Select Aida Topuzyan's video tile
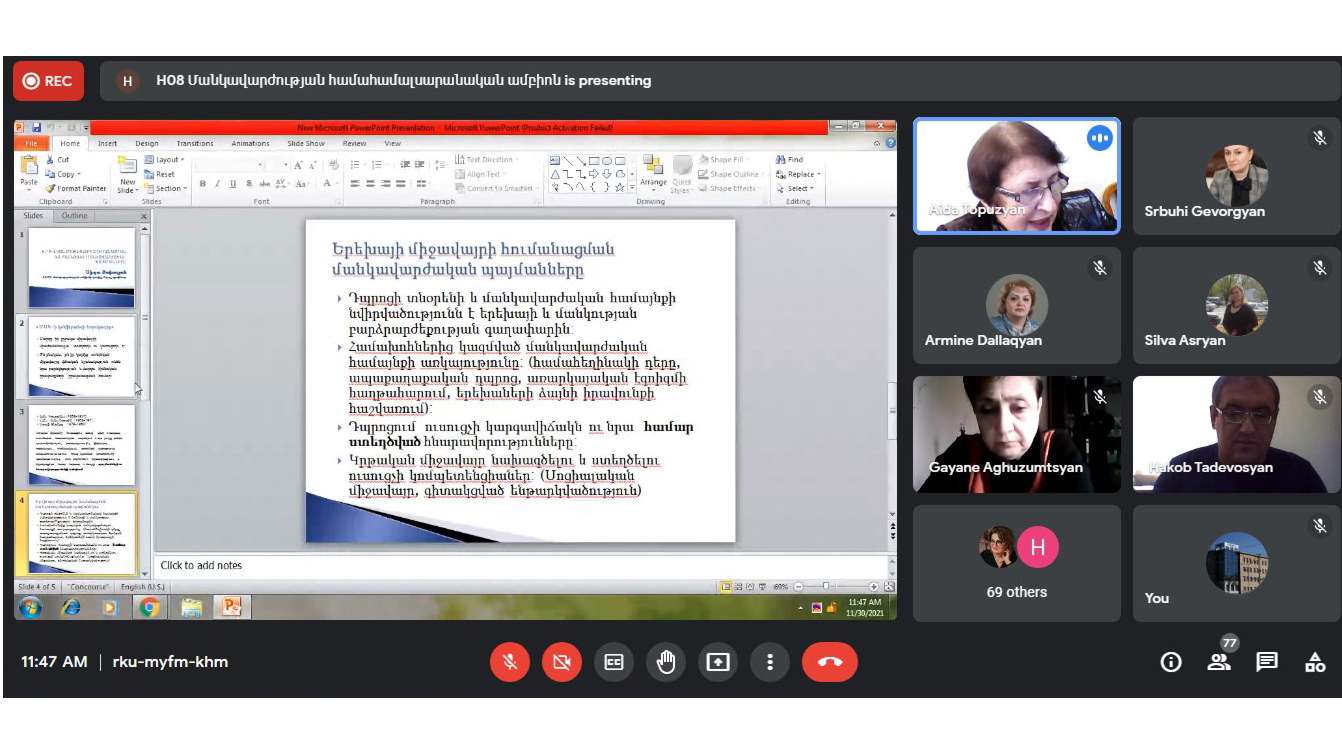This screenshot has height=754, width=1342. tap(1016, 177)
